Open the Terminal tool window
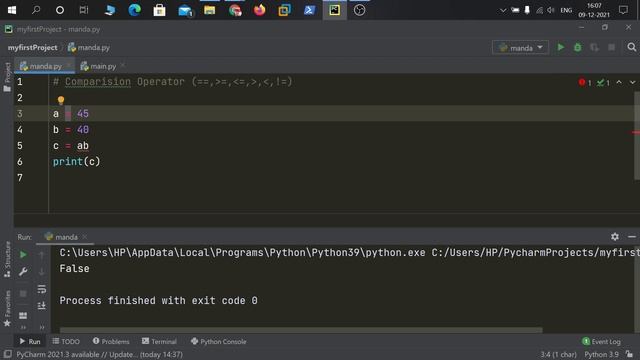640x360 pixels. pyautogui.click(x=159, y=341)
